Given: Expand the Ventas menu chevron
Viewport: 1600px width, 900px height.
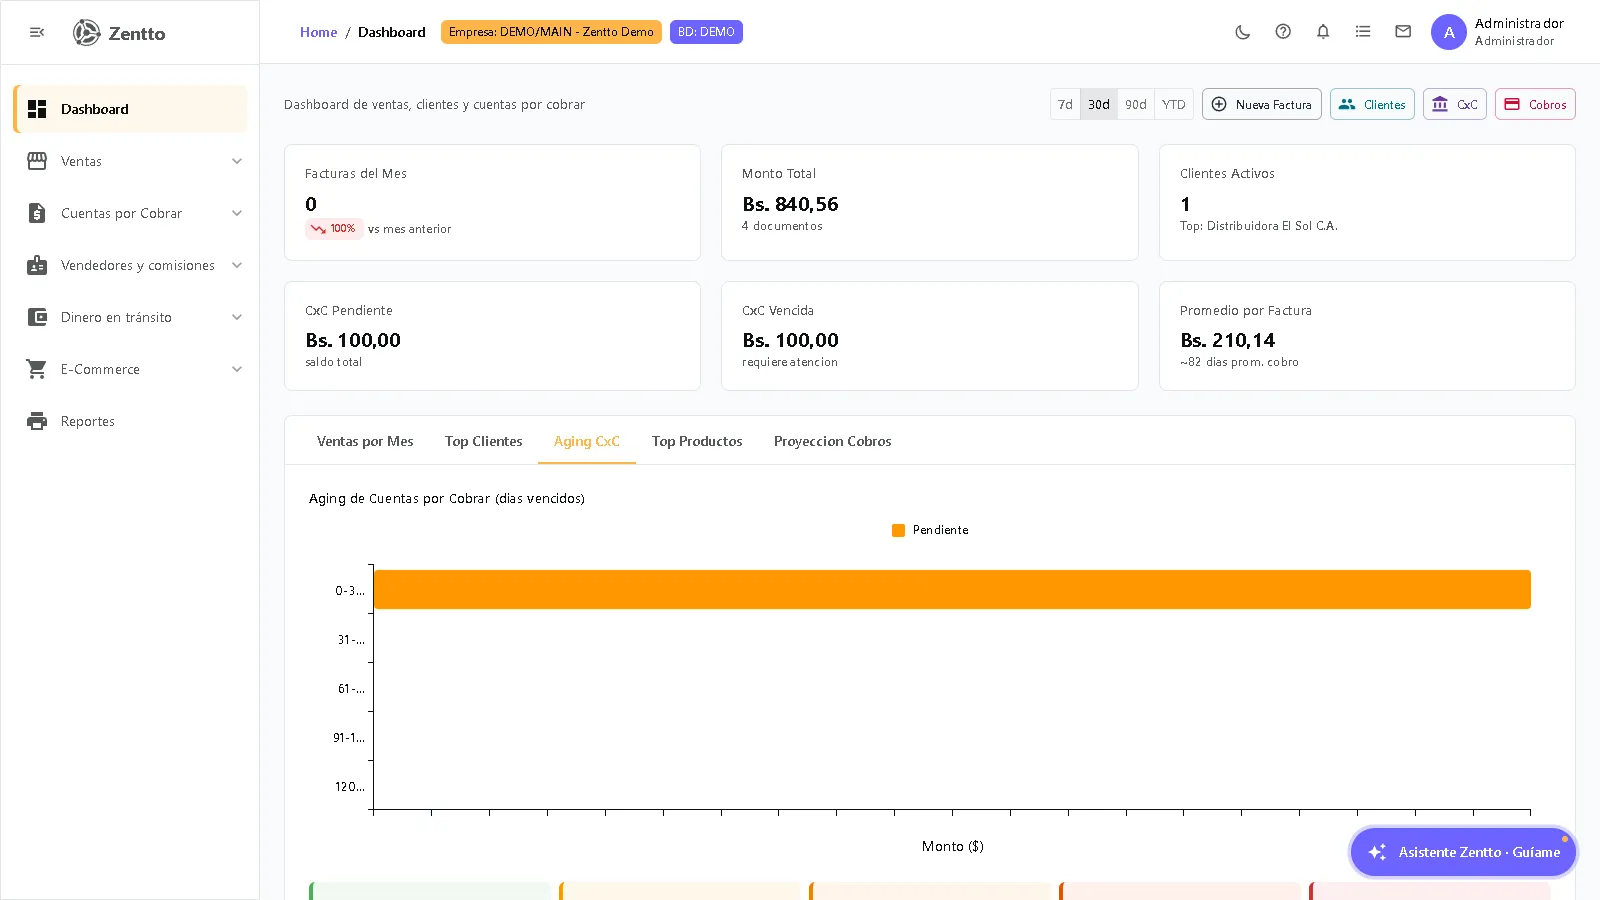Looking at the screenshot, I should pyautogui.click(x=237, y=161).
